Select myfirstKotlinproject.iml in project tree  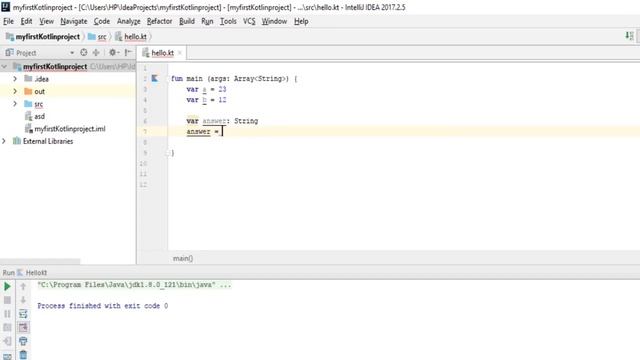click(x=70, y=129)
